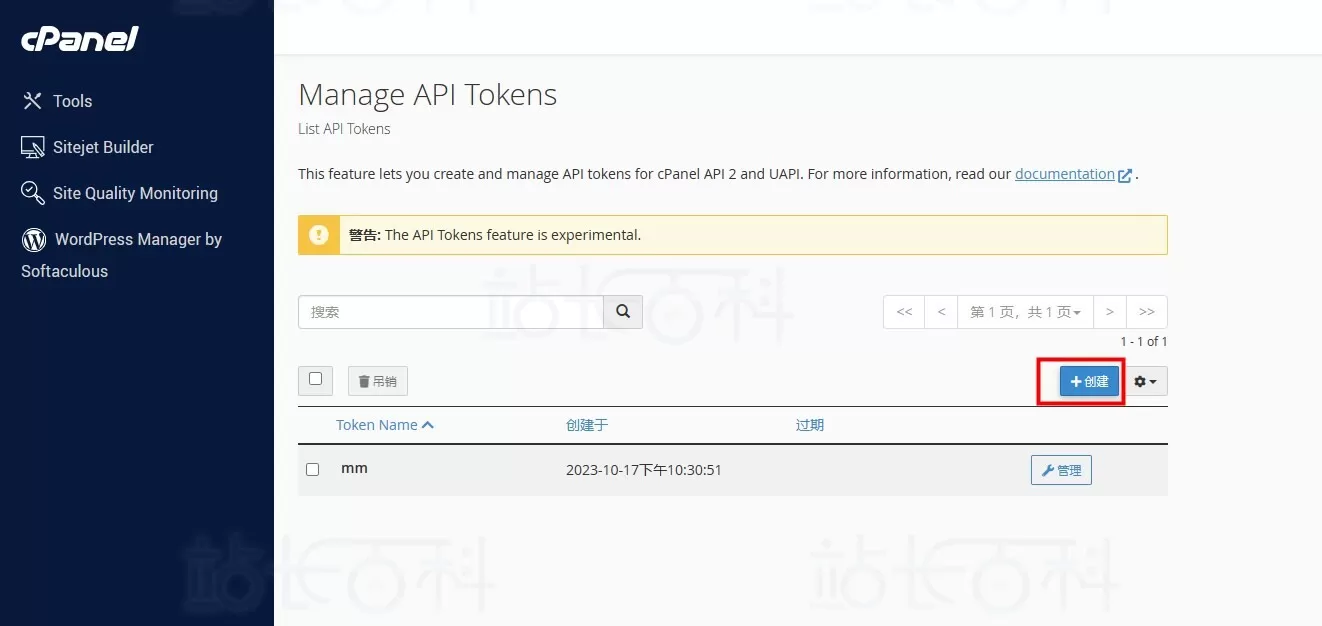Click the WordPress logo icon in sidebar
Image resolution: width=1322 pixels, height=626 pixels.
coord(34,240)
